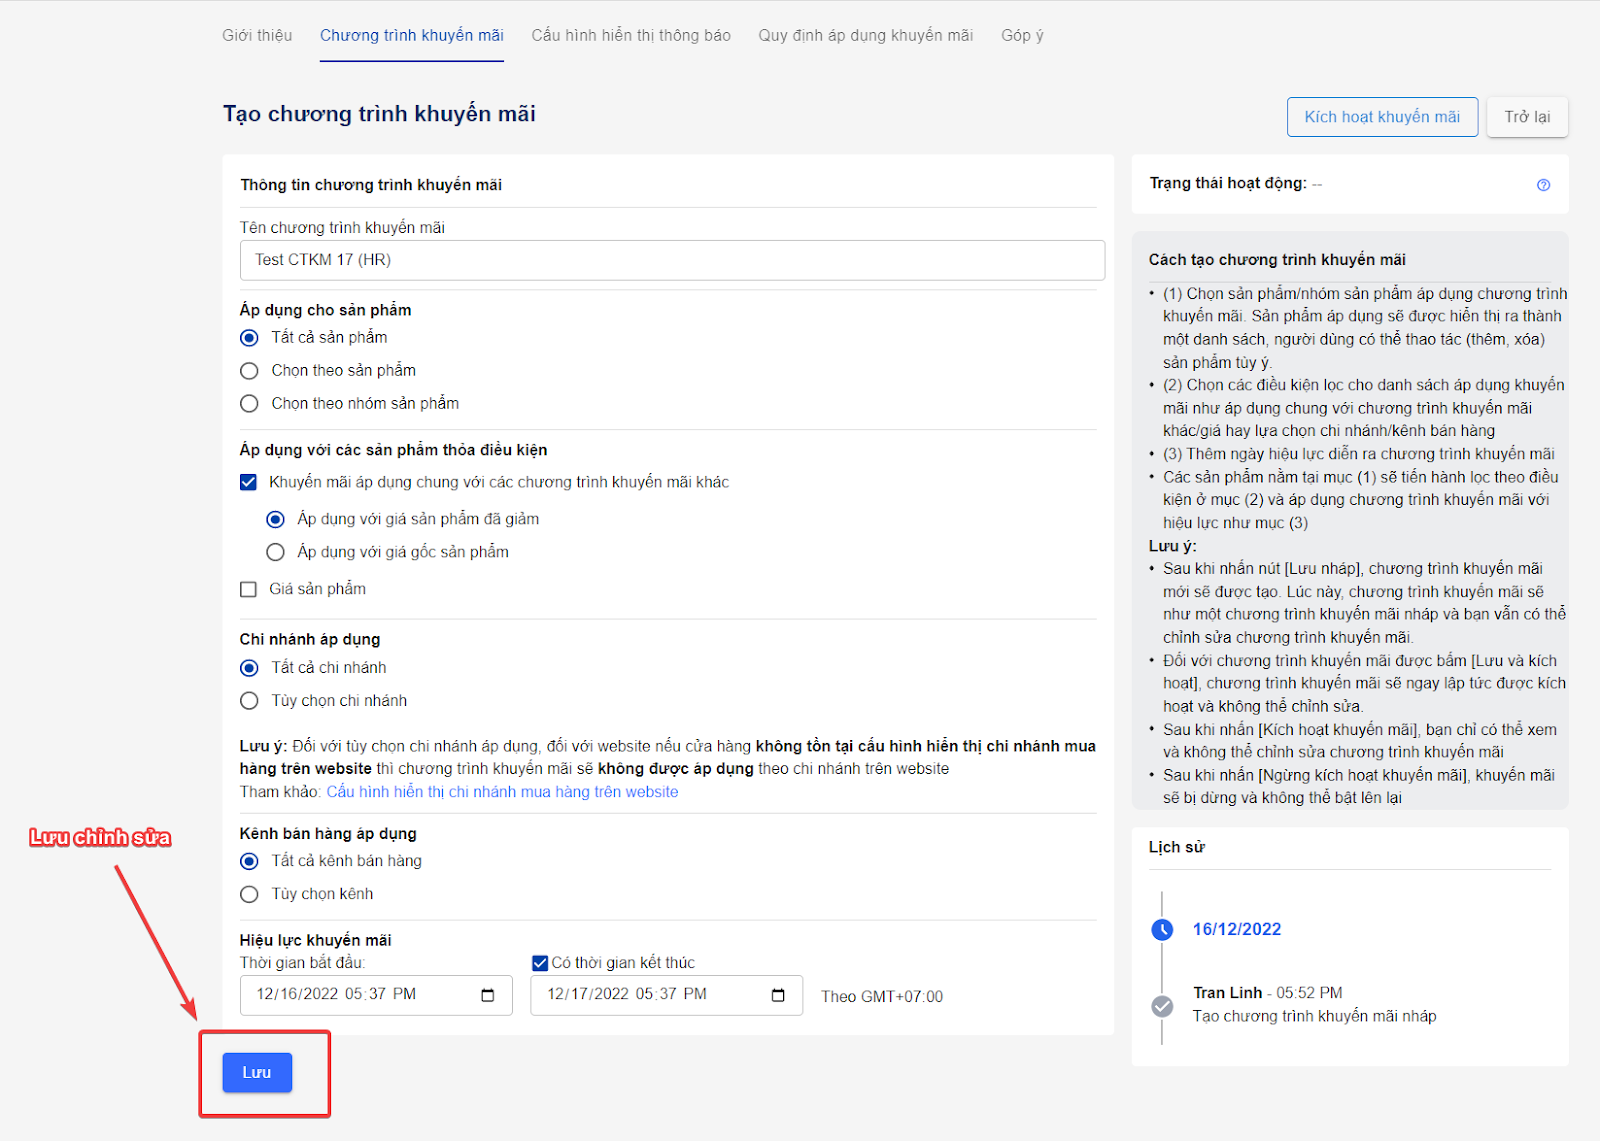
Task: Open the end date calendar picker icon
Action: click(x=778, y=995)
